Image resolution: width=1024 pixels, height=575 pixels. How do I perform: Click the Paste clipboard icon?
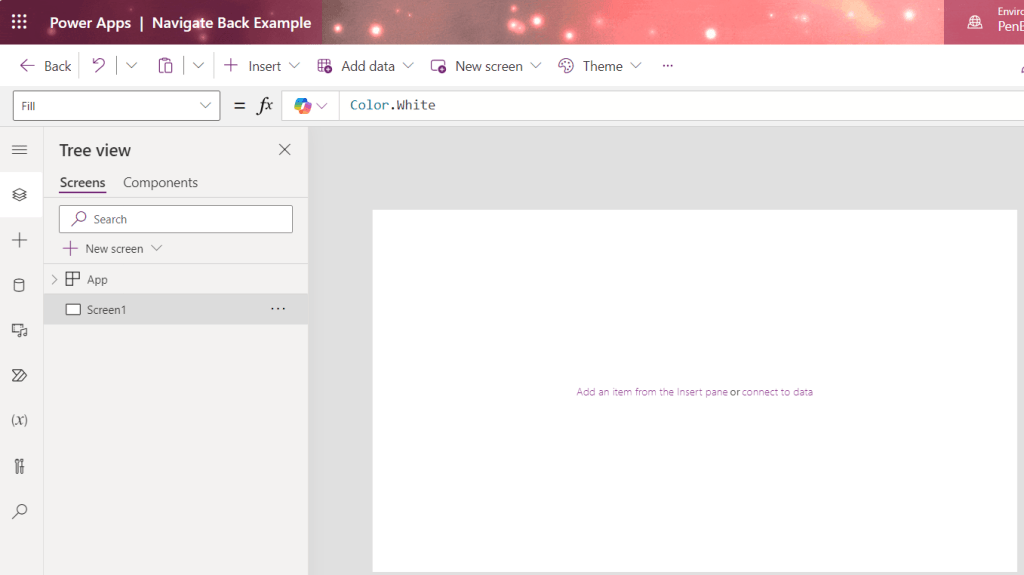165,66
